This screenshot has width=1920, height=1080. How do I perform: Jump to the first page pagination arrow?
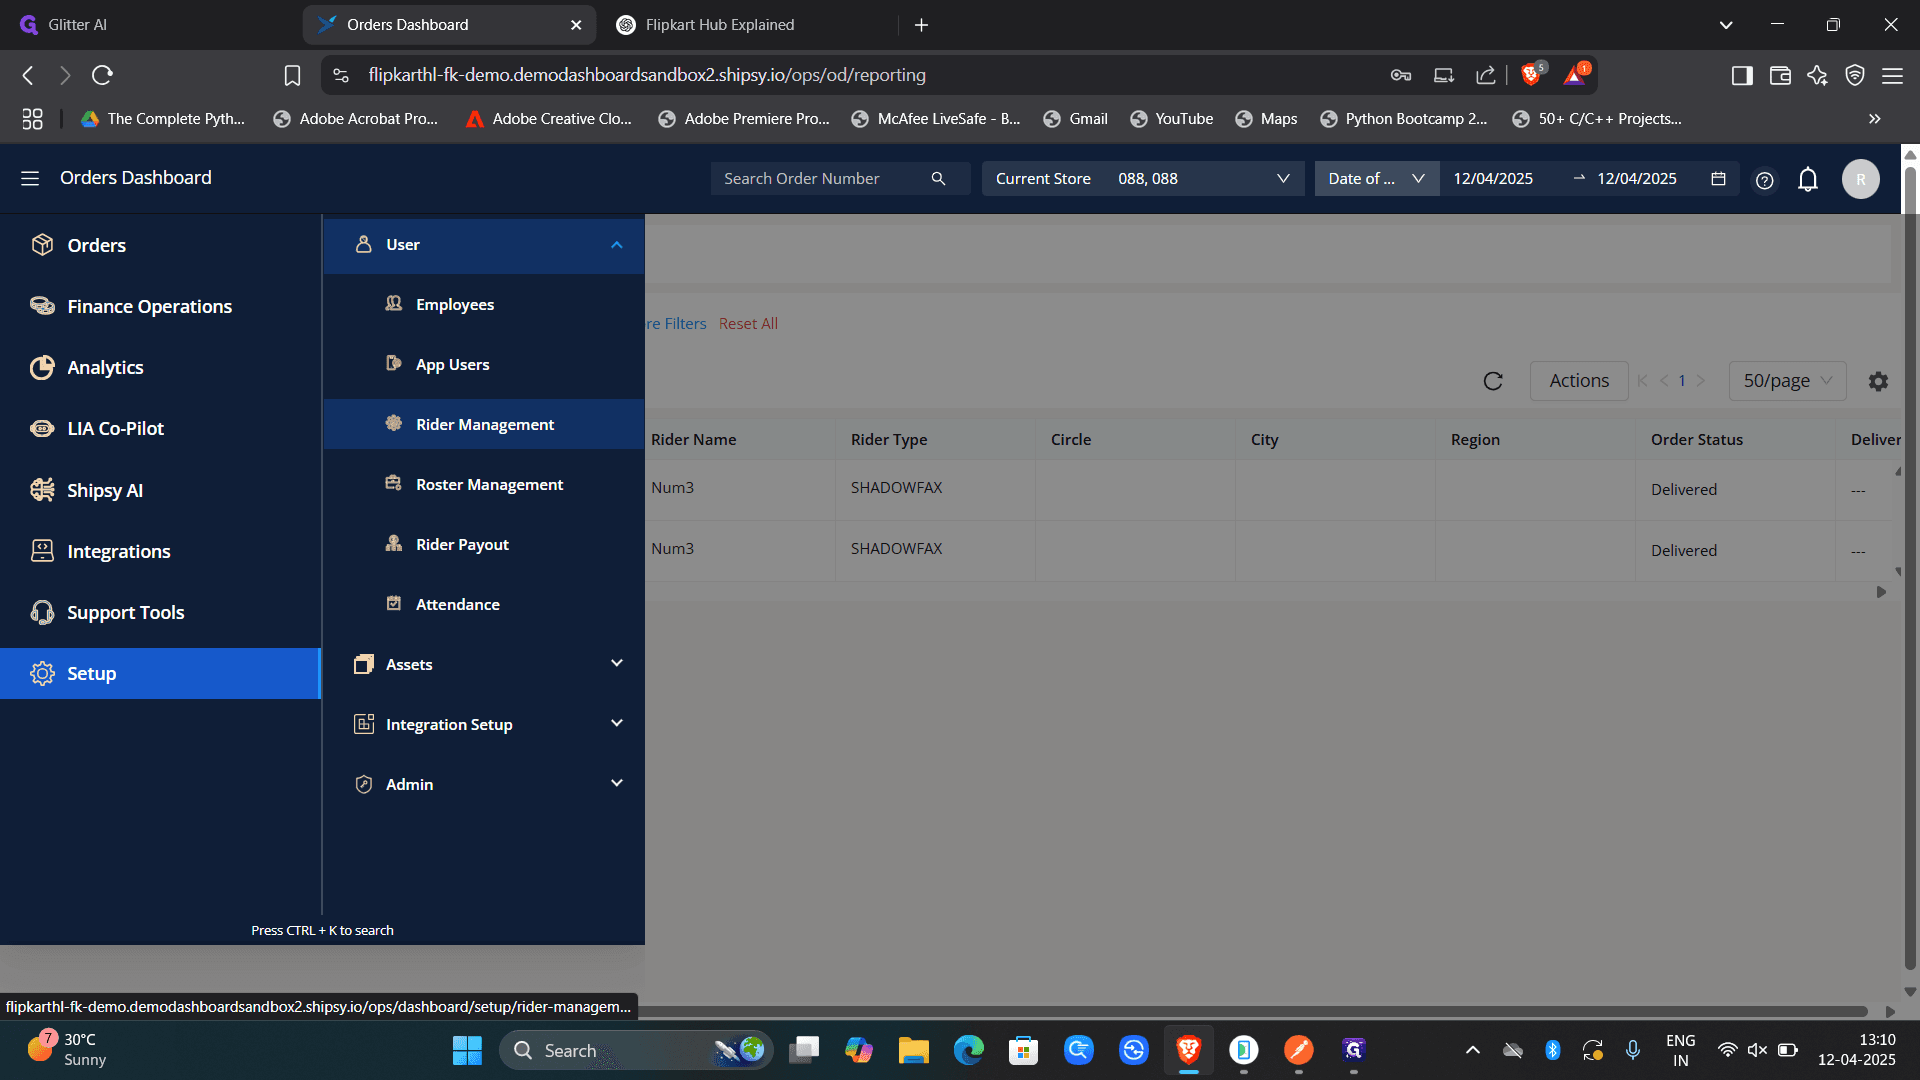(1642, 380)
